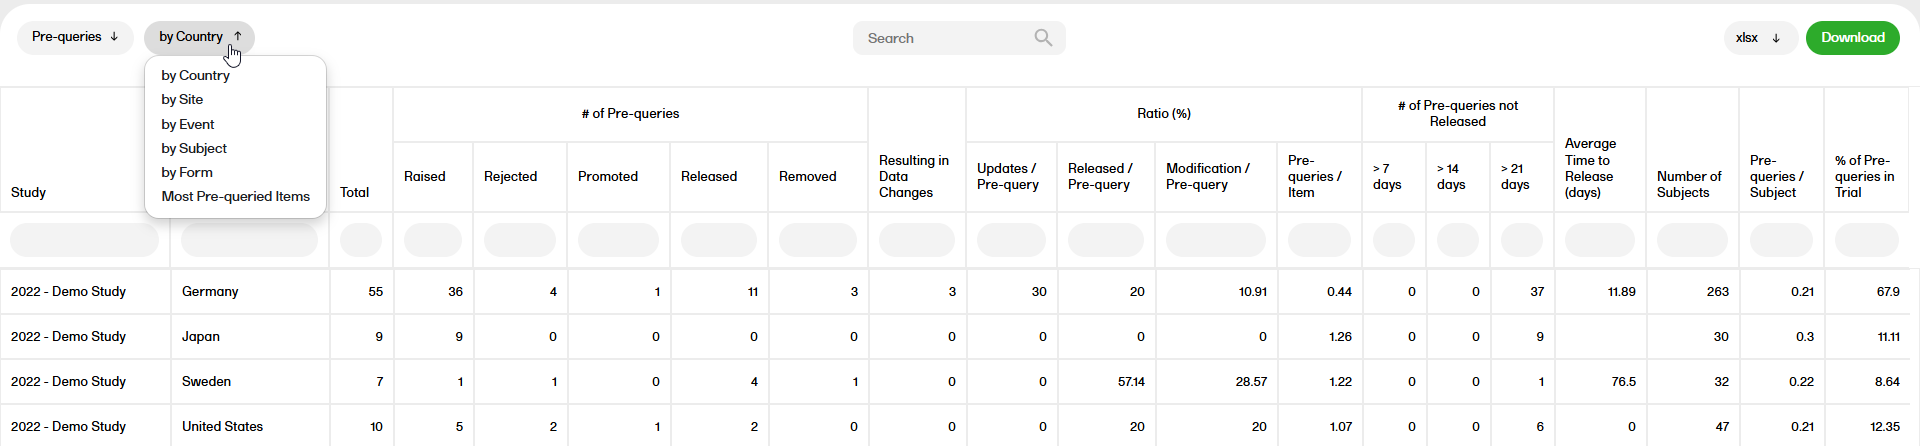Click the Study column filter field
The image size is (1920, 446).
click(84, 240)
